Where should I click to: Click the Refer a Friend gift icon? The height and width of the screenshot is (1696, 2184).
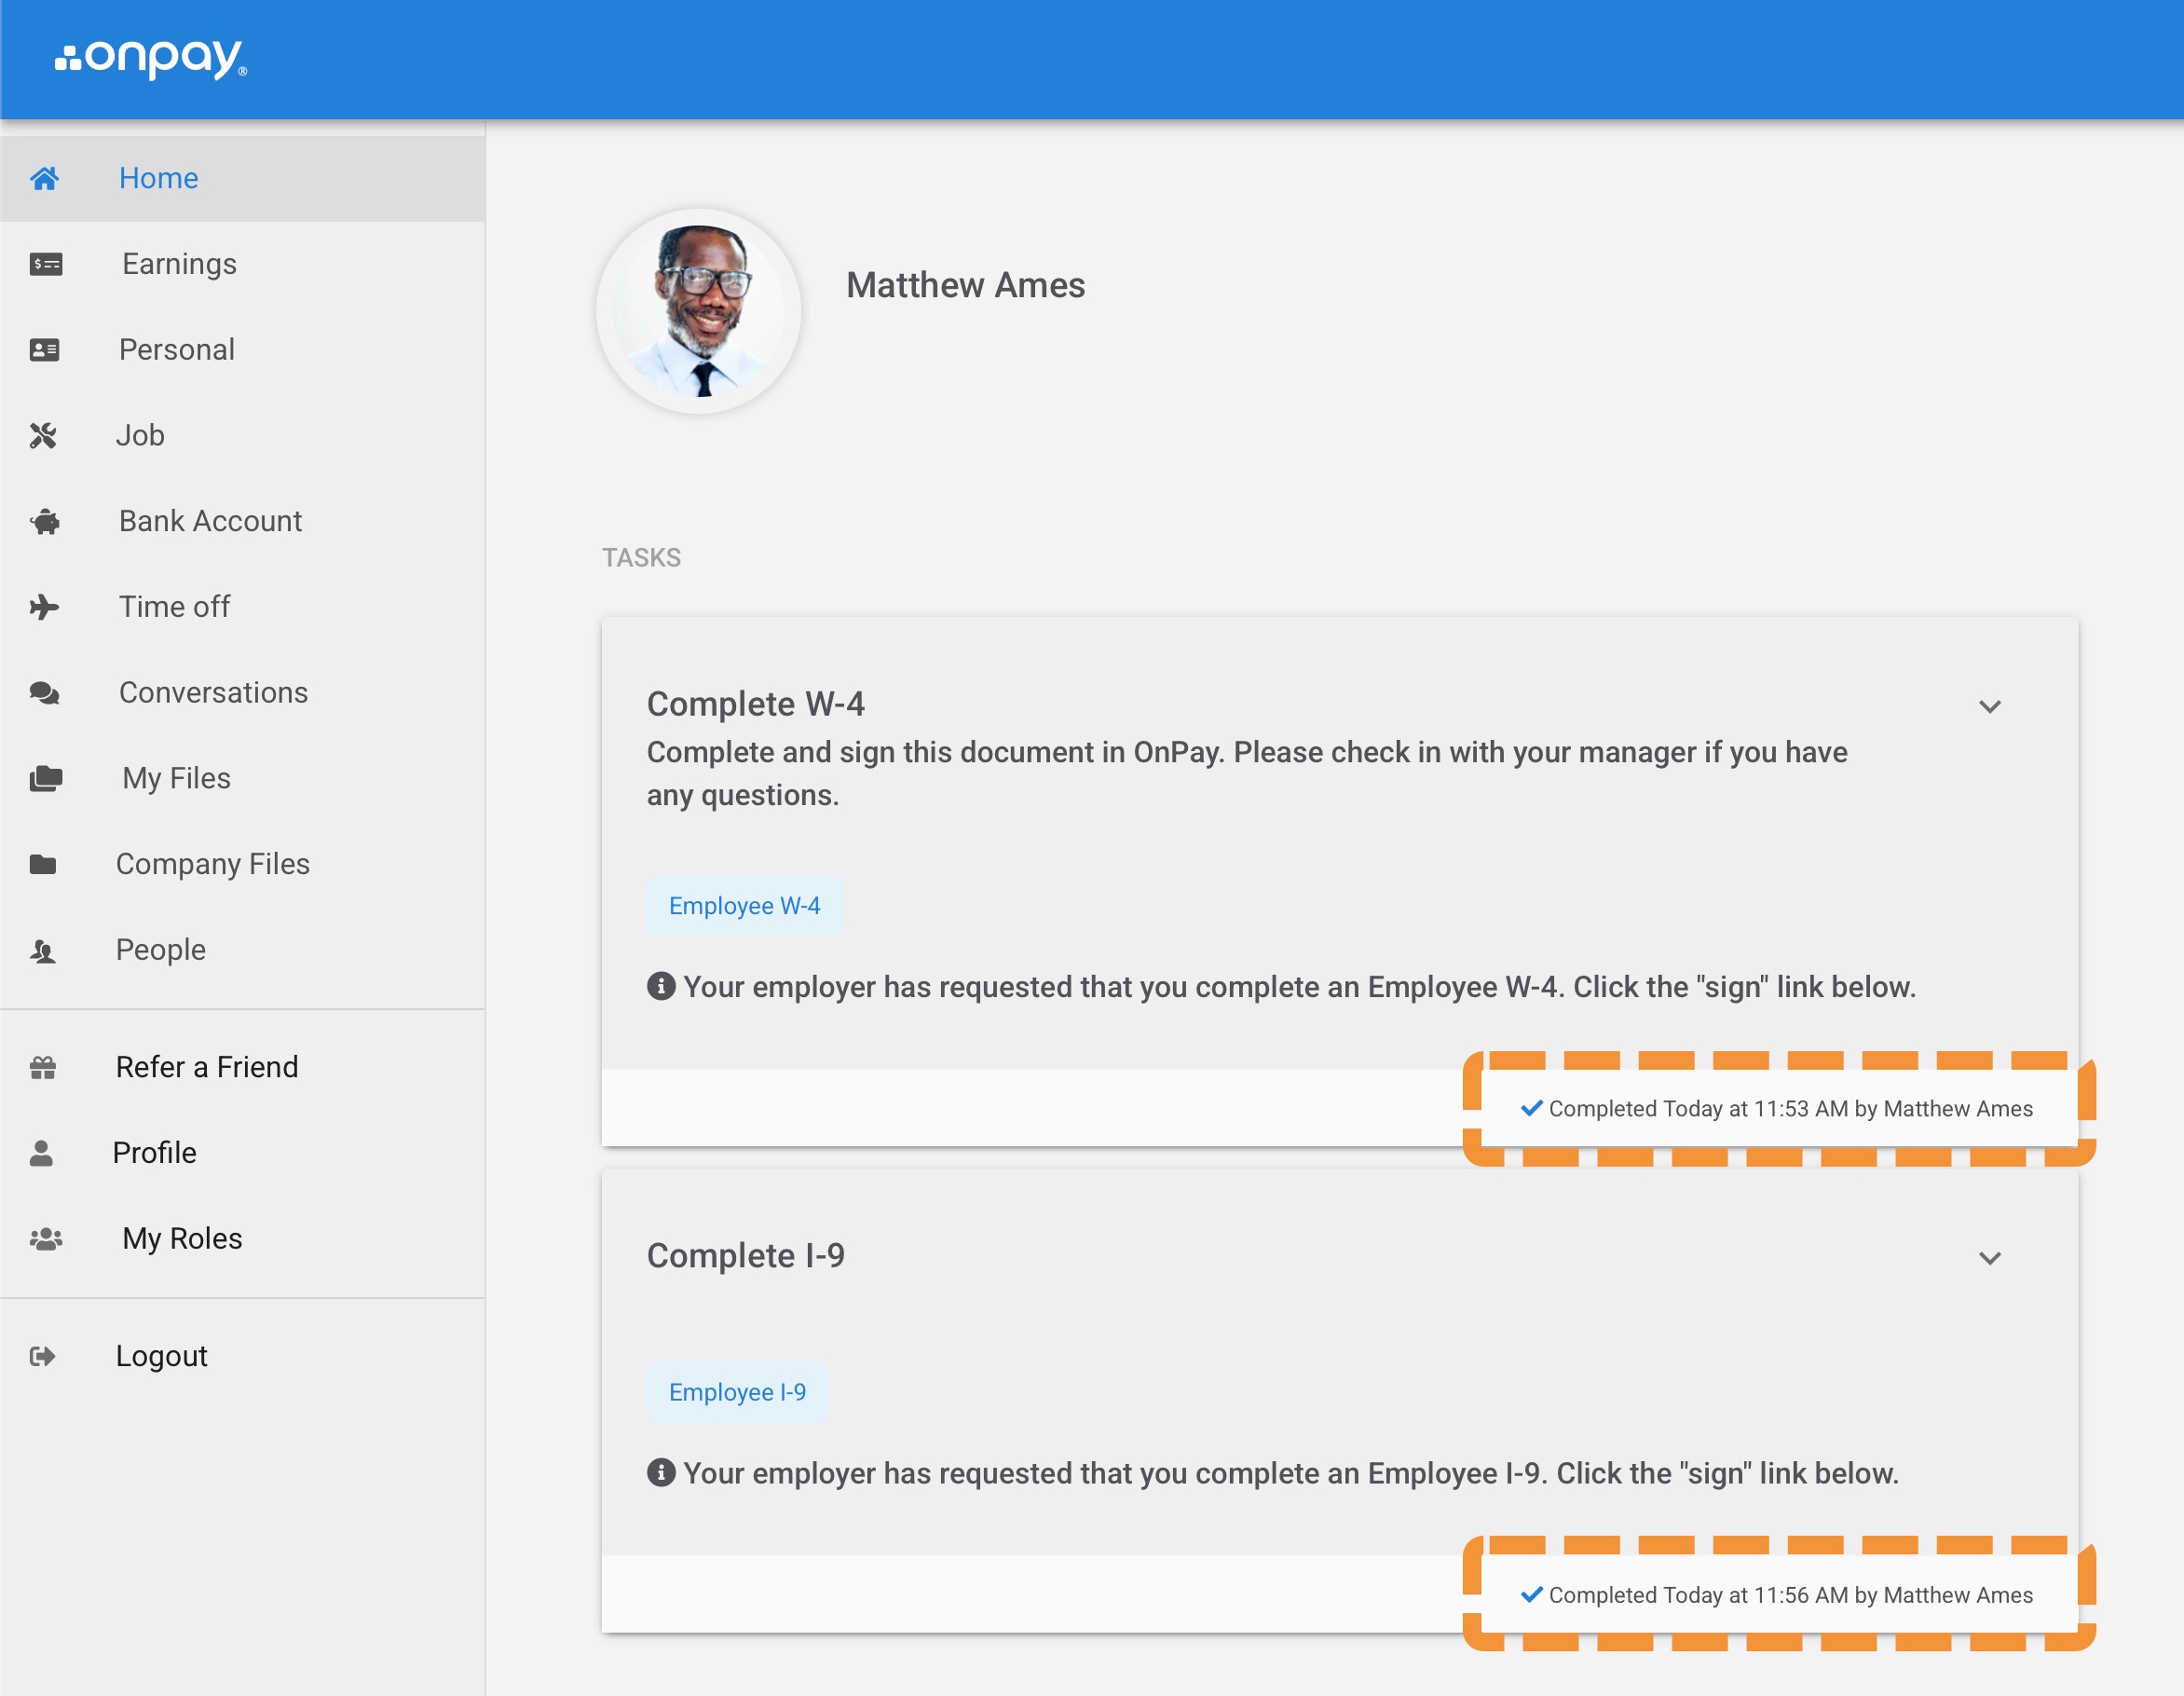pyautogui.click(x=43, y=1068)
